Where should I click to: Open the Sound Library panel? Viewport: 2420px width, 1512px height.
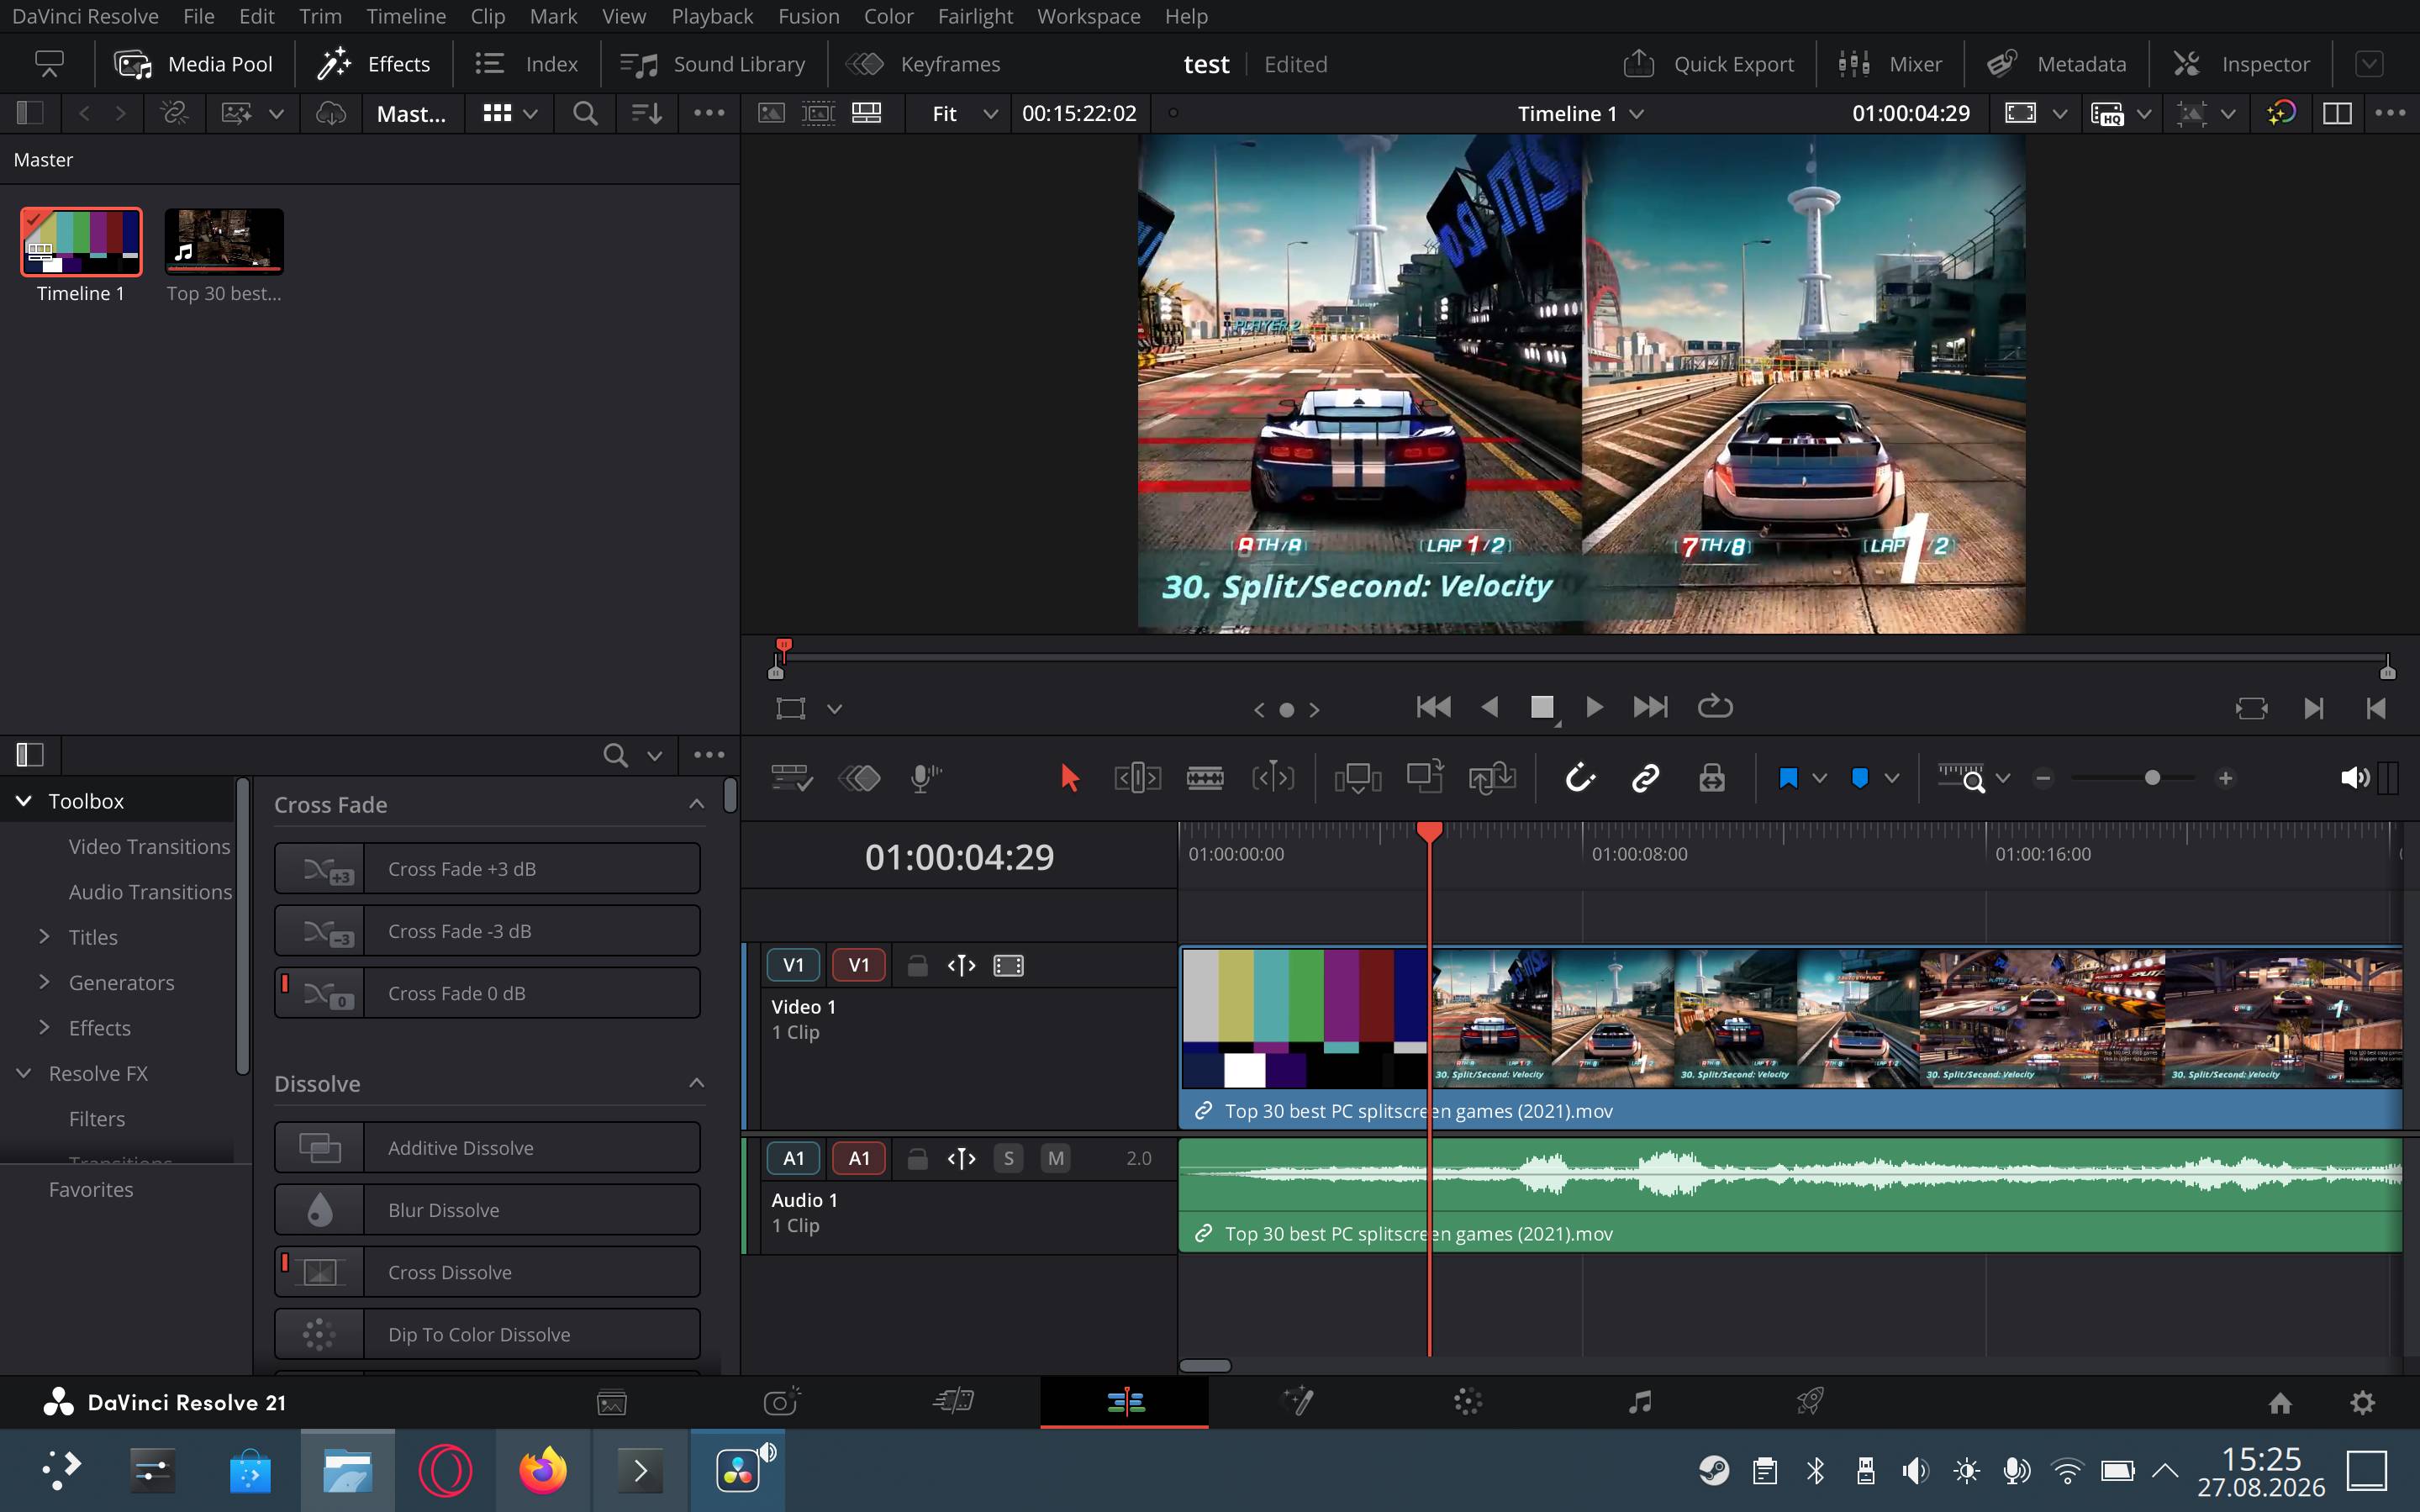tap(713, 64)
